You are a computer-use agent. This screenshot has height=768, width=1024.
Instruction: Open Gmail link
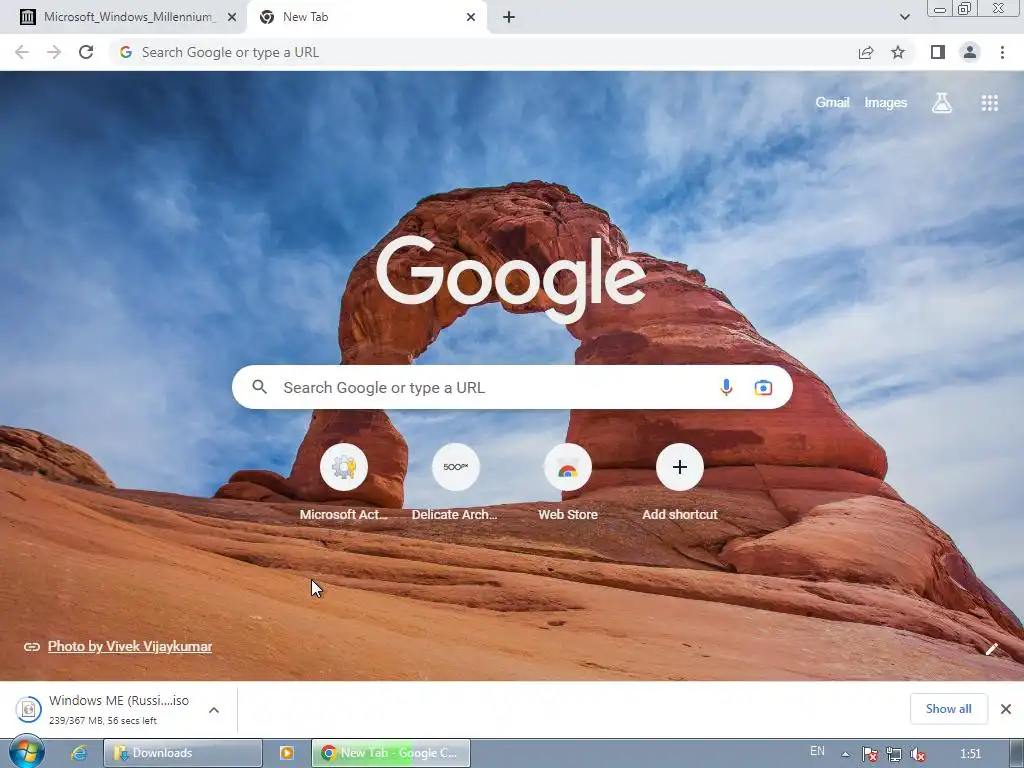click(x=832, y=103)
